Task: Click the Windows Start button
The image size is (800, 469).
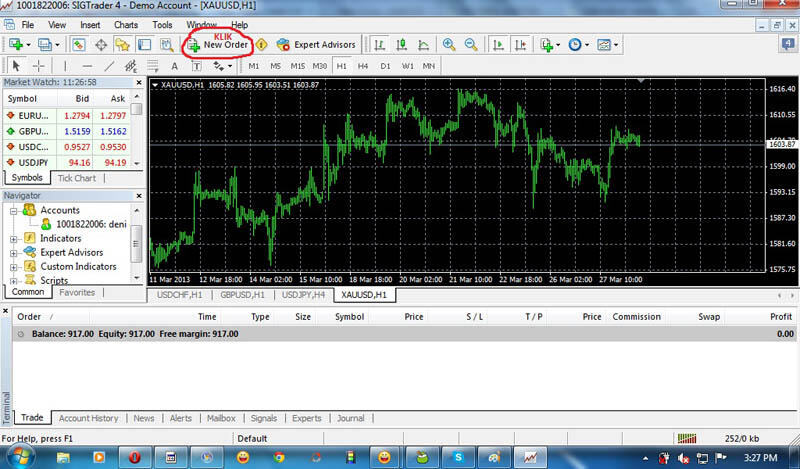Action: pyautogui.click(x=20, y=457)
